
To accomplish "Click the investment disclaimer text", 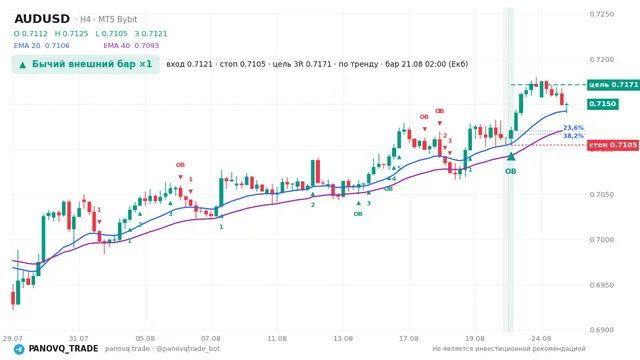I will (509, 349).
